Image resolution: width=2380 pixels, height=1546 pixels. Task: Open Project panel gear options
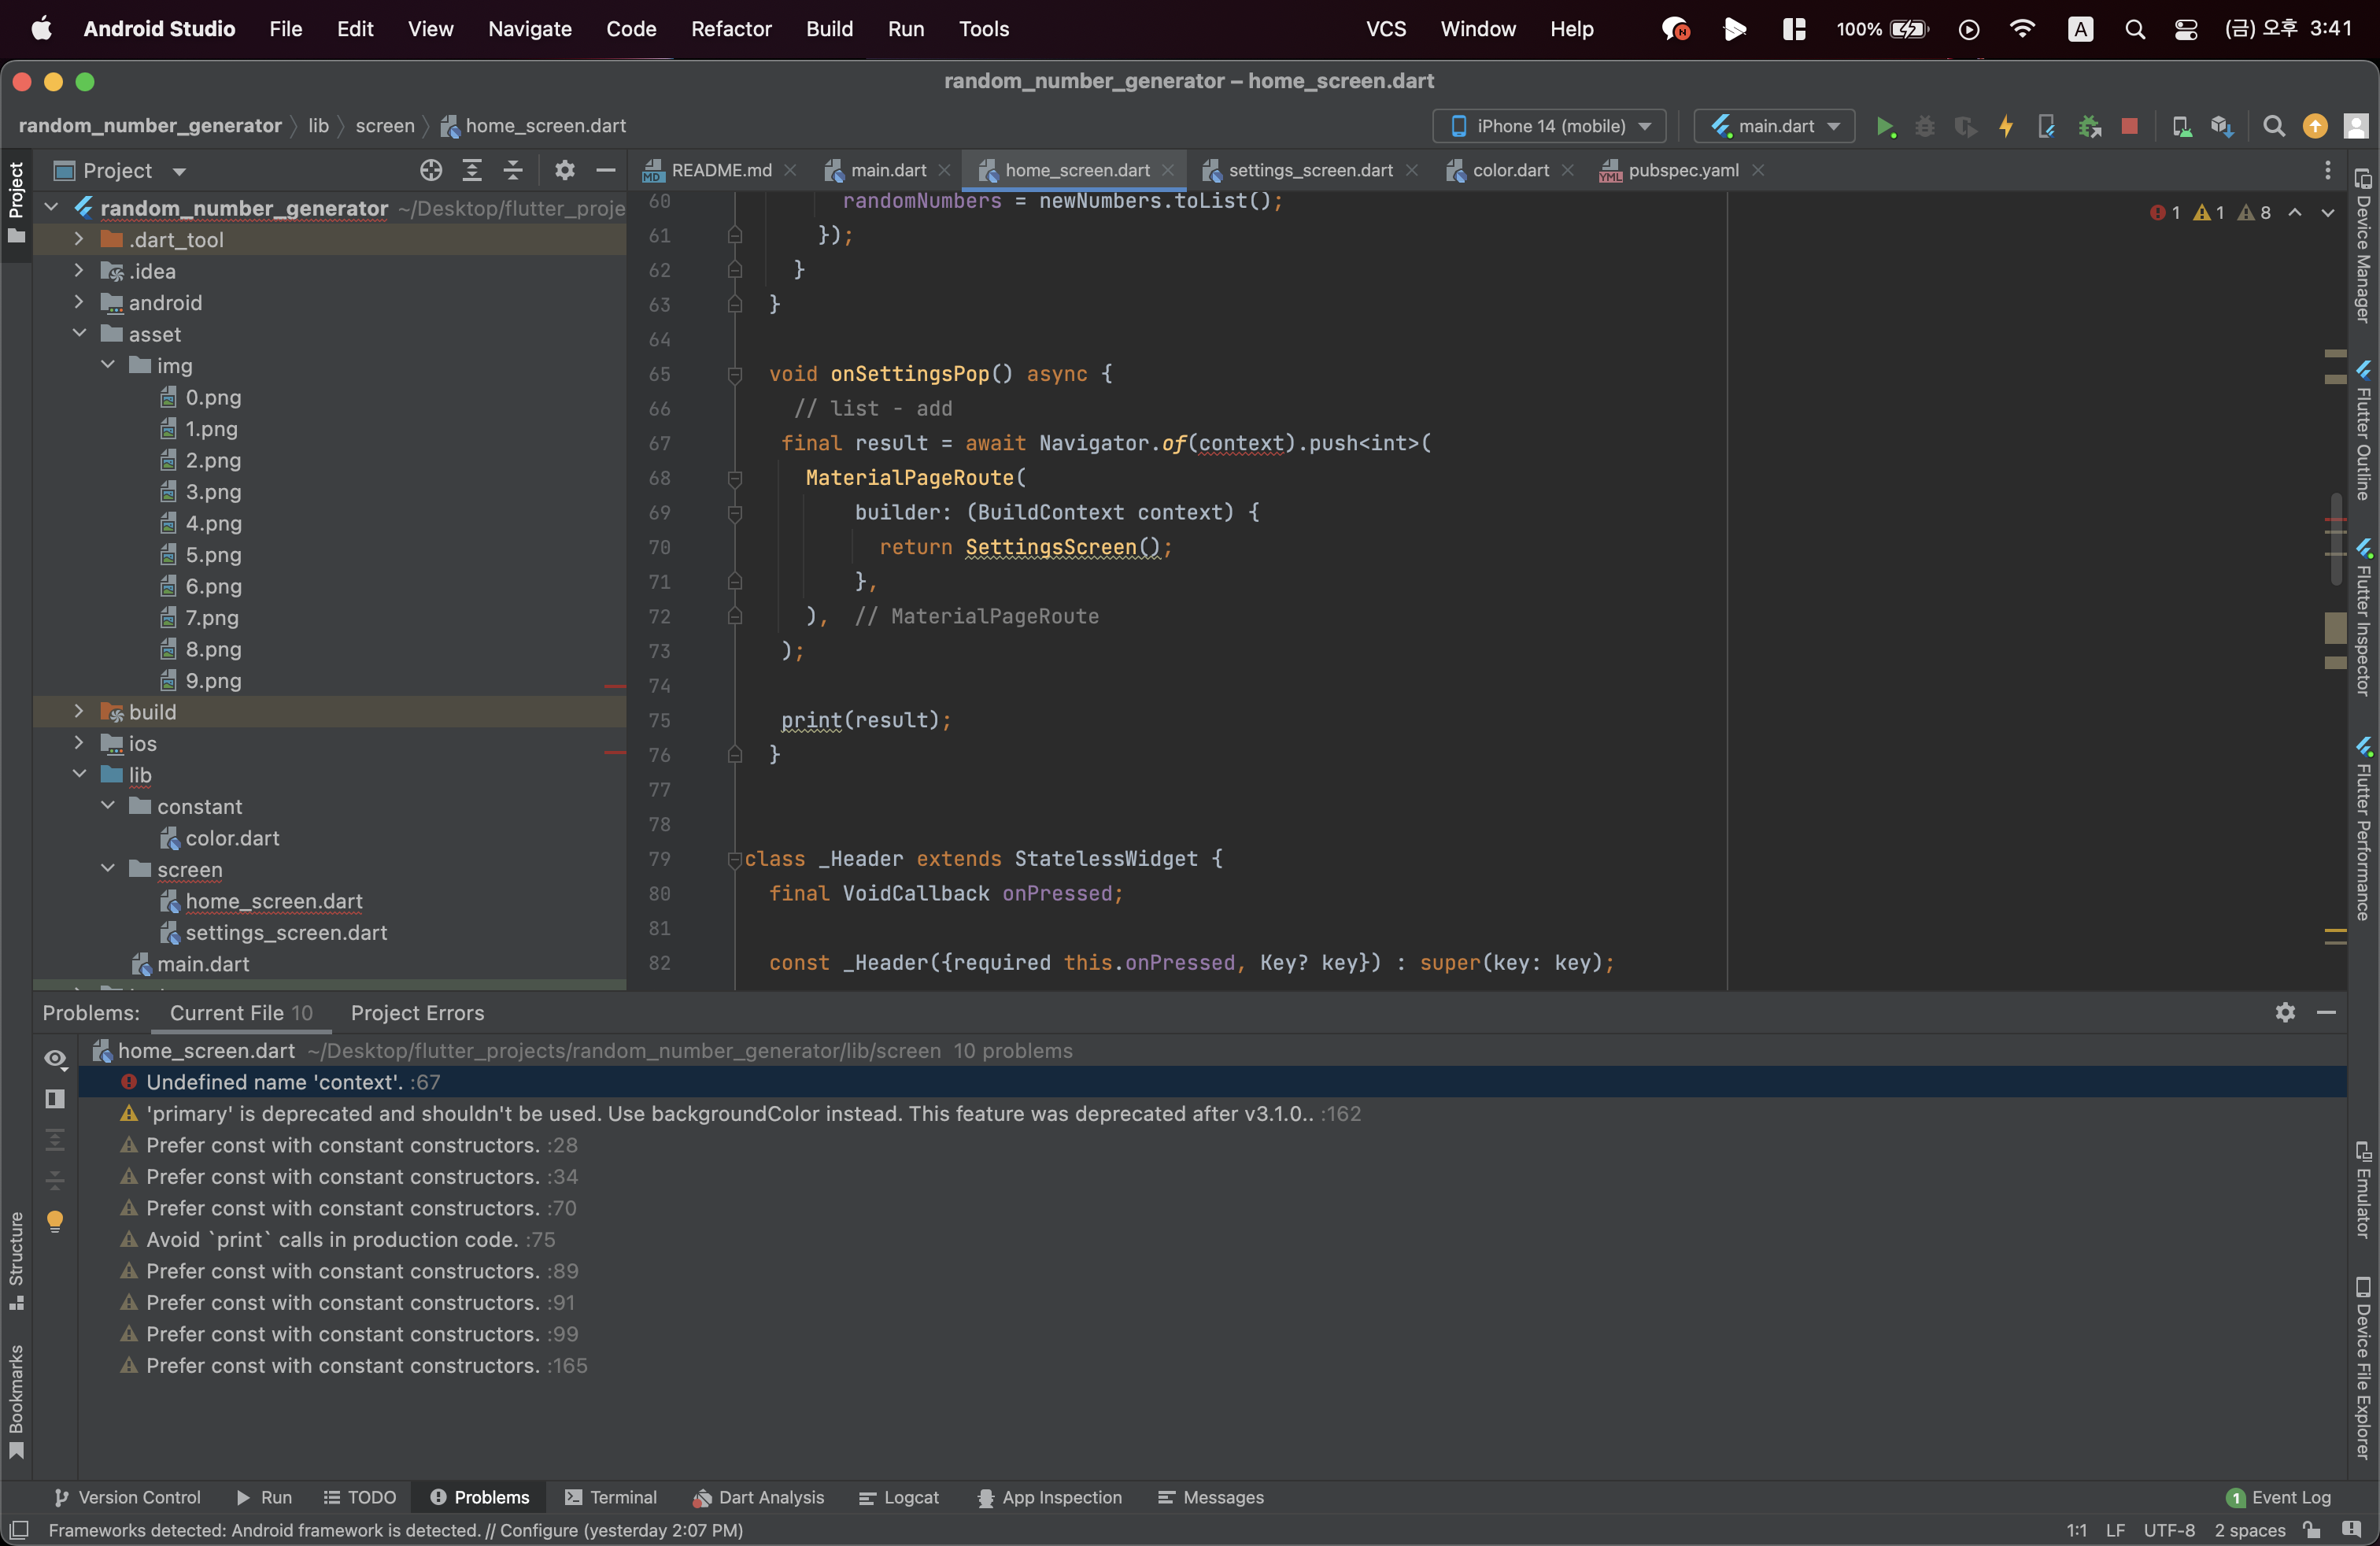point(565,170)
